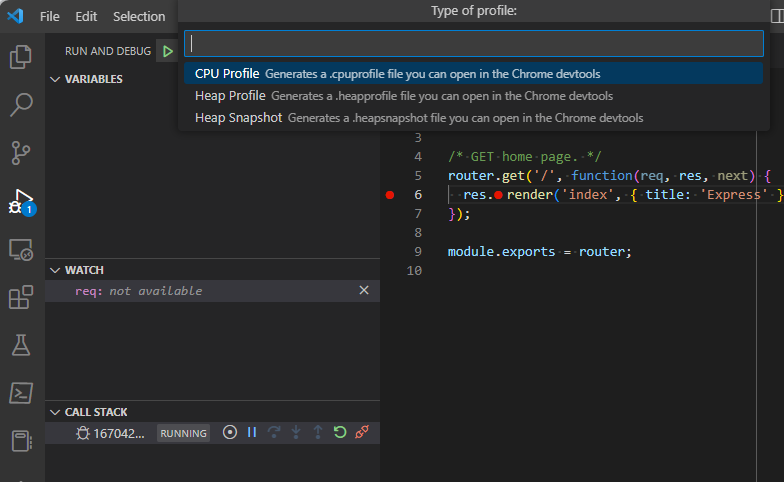This screenshot has height=482, width=784.
Task: Select CPU Profile option
Action: tap(473, 74)
